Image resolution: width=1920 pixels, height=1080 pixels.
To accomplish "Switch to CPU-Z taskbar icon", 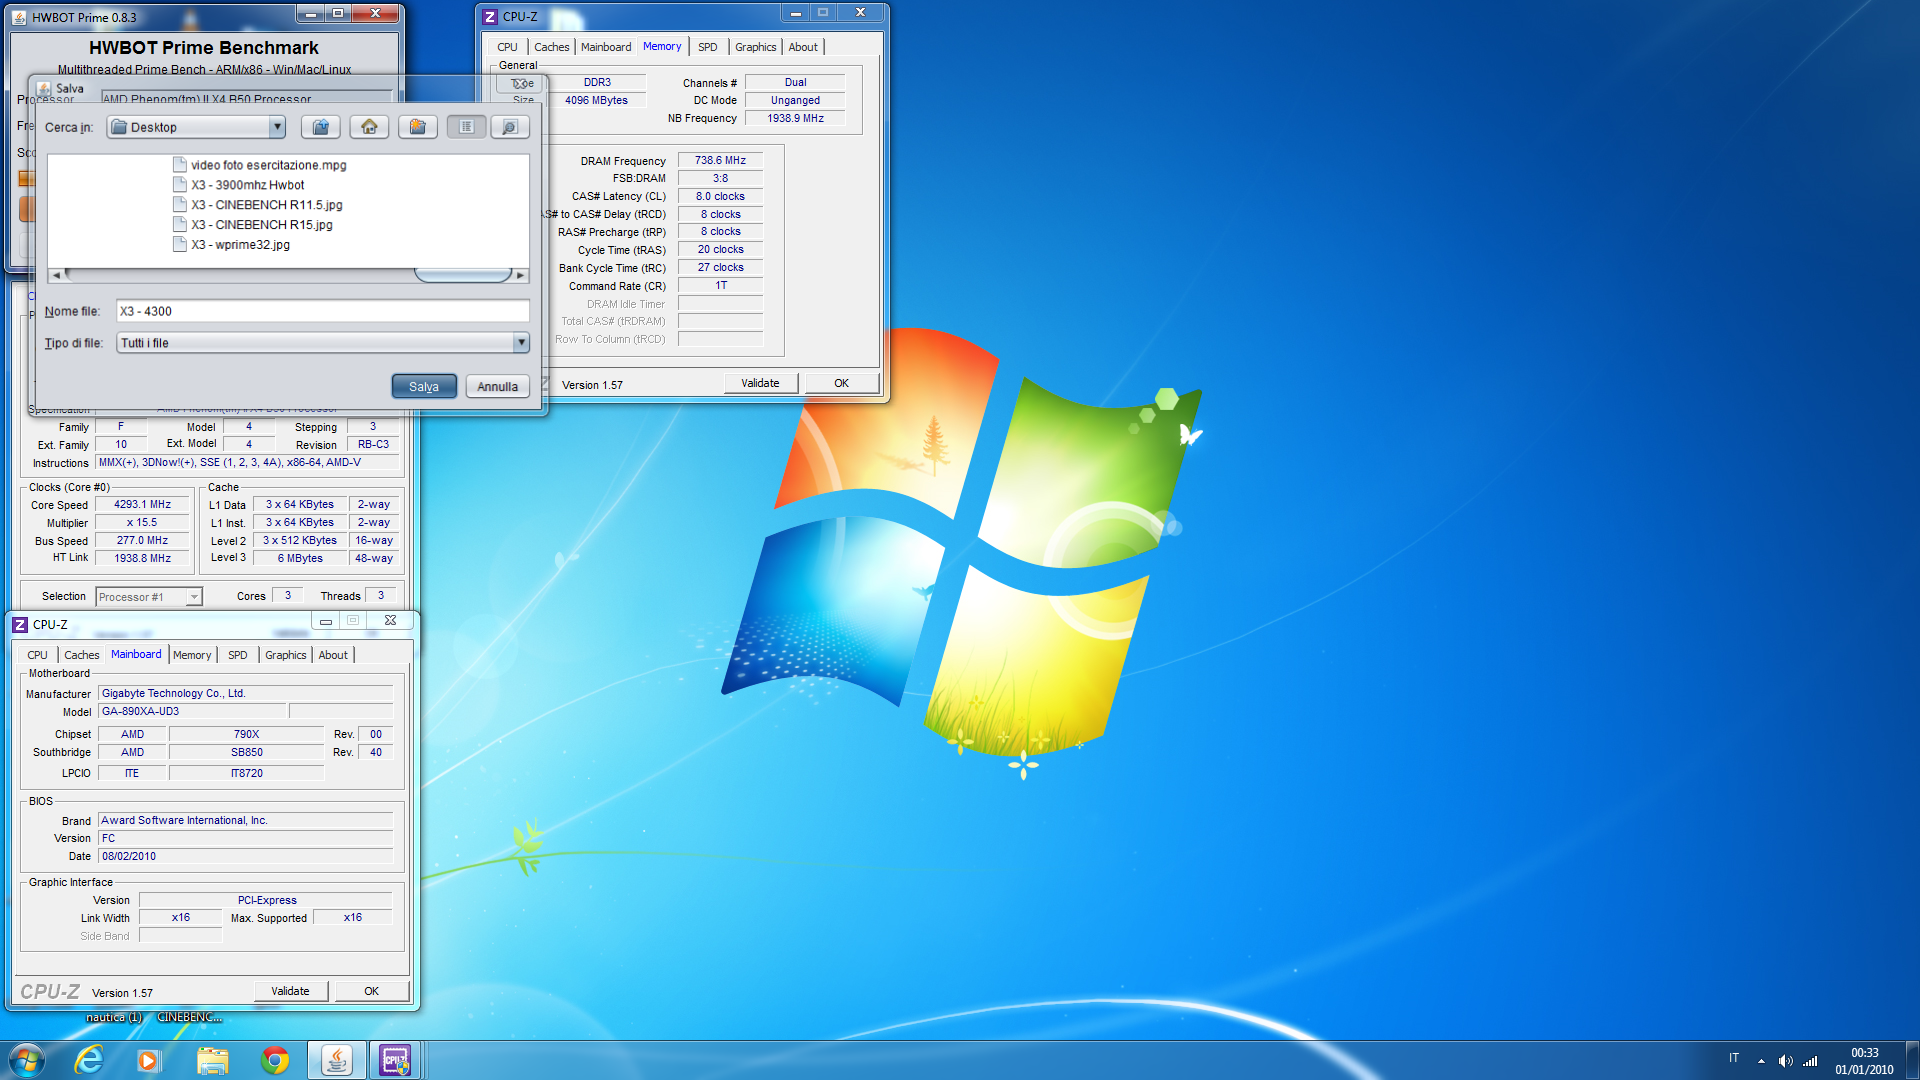I will point(395,1060).
